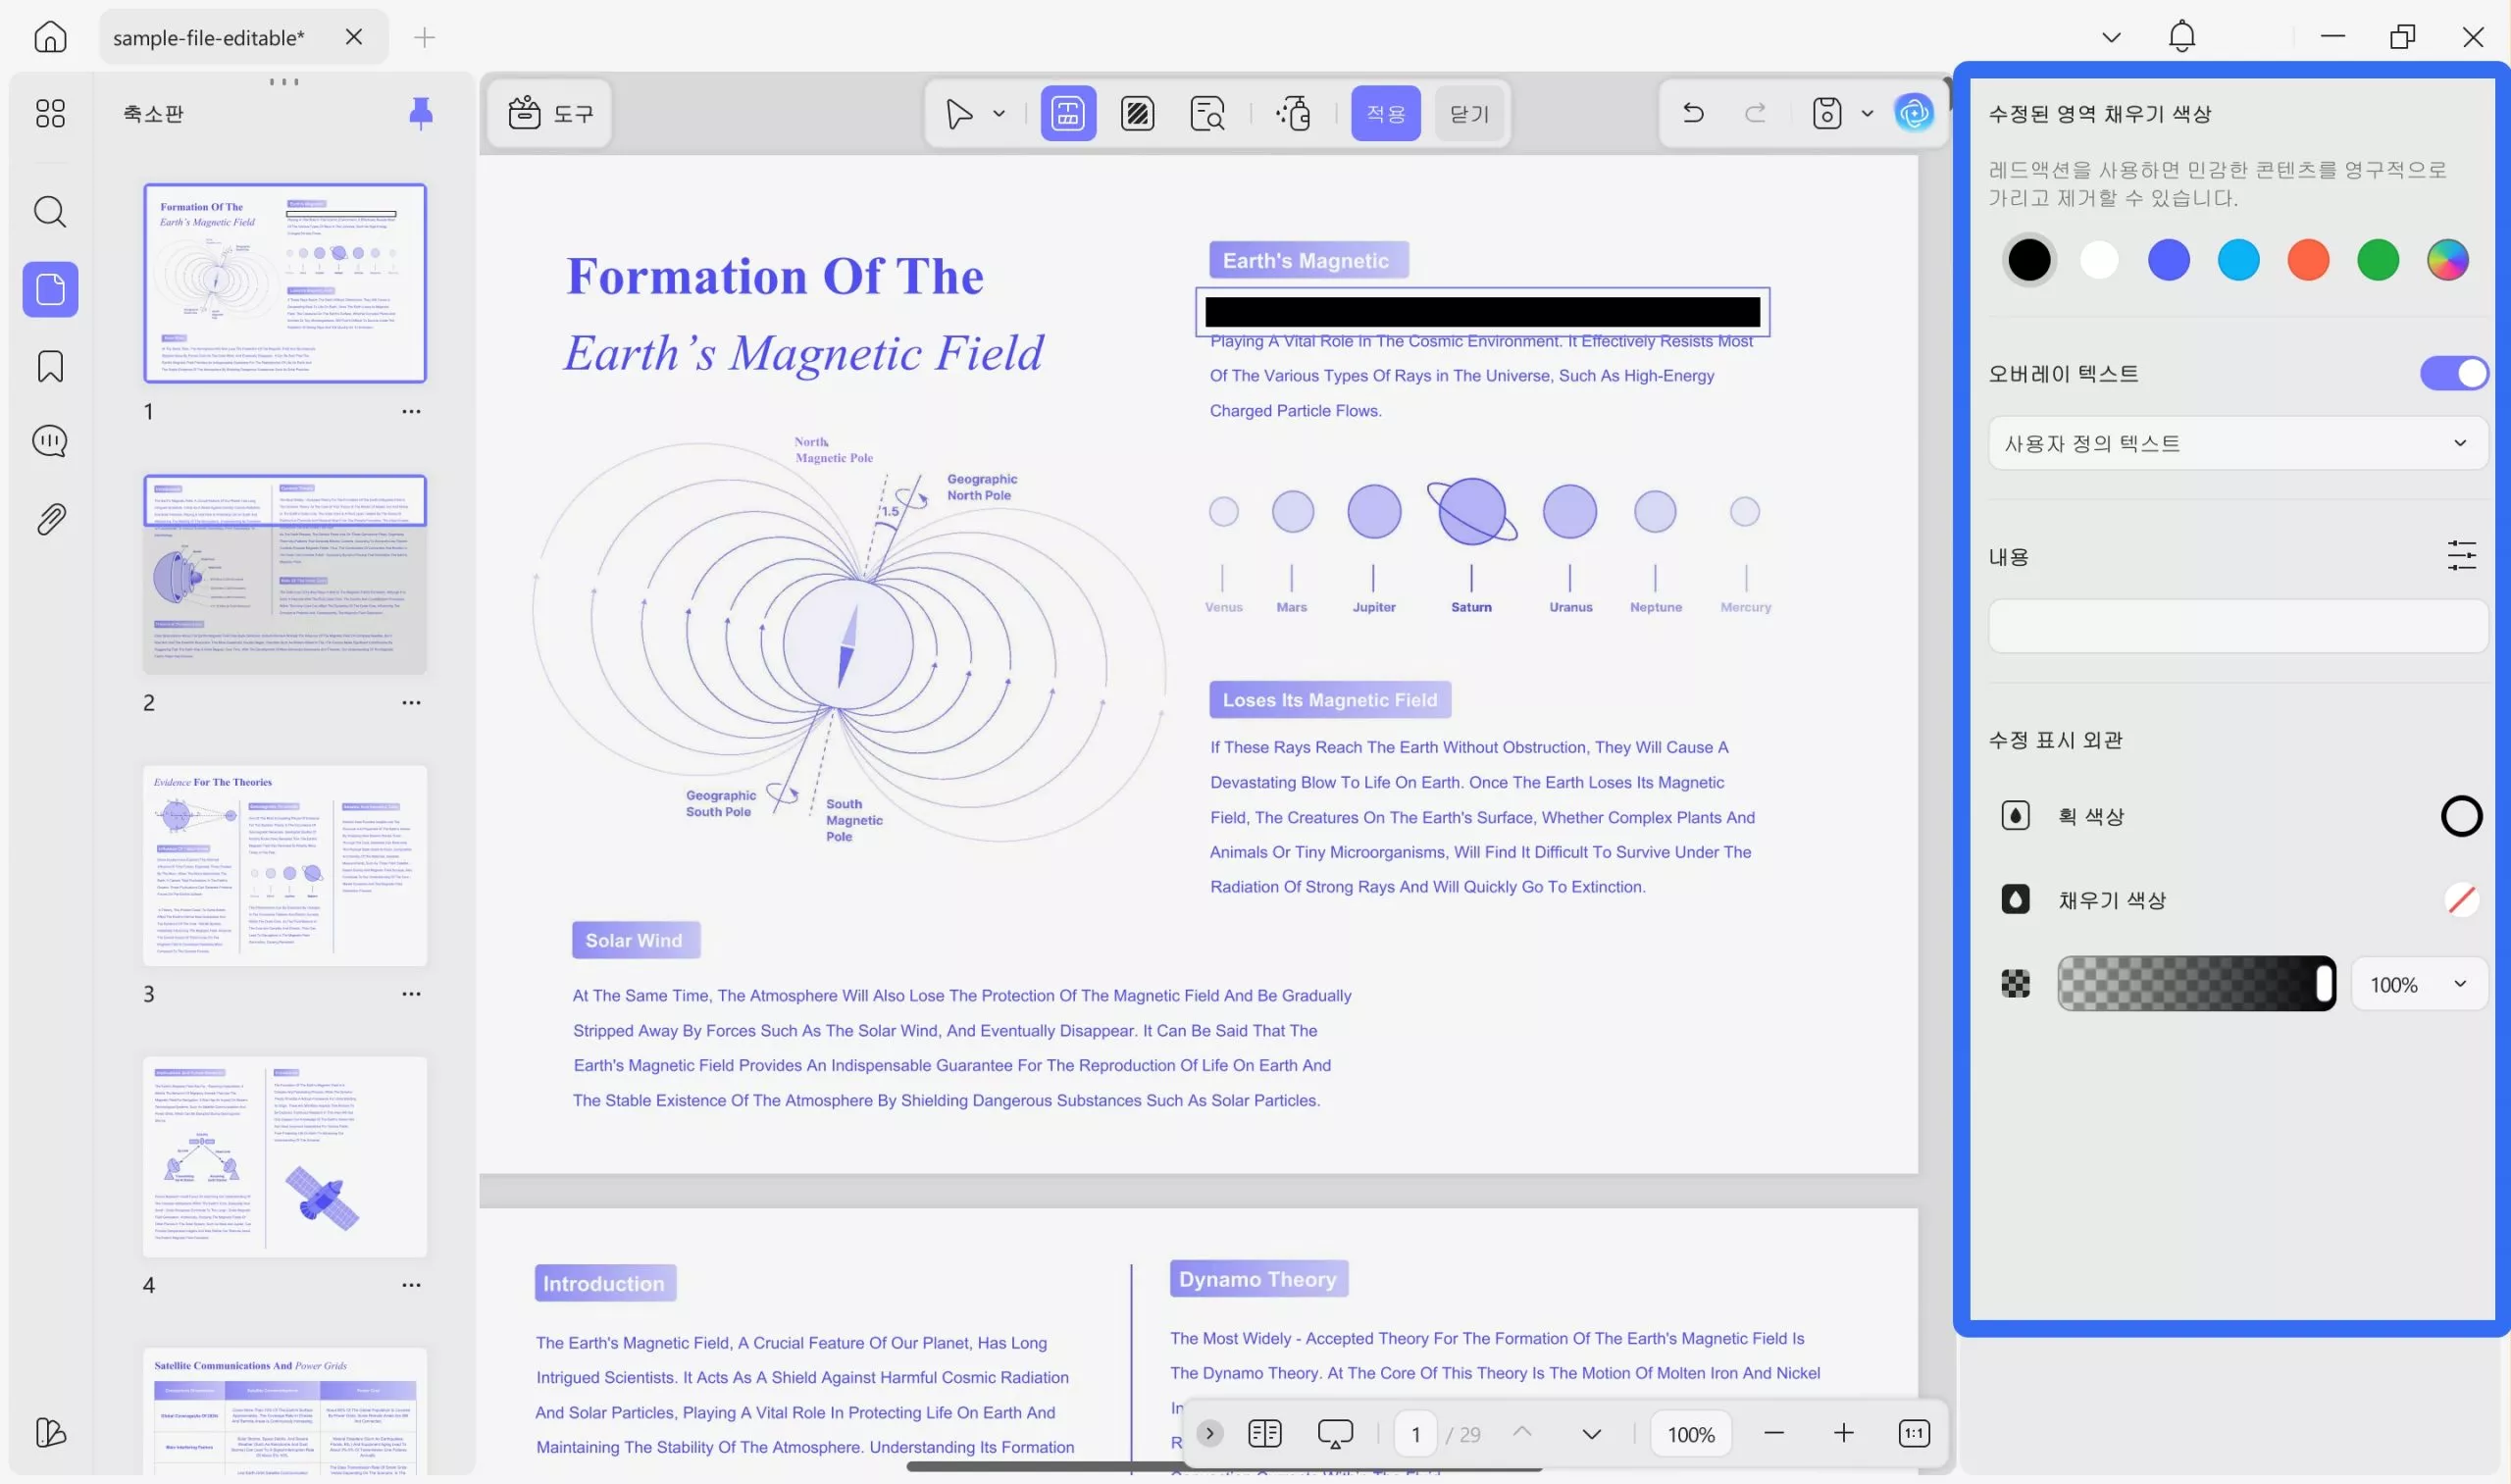Open the 100% opacity dropdown
The height and width of the screenshot is (1484, 2511).
(x=2418, y=984)
